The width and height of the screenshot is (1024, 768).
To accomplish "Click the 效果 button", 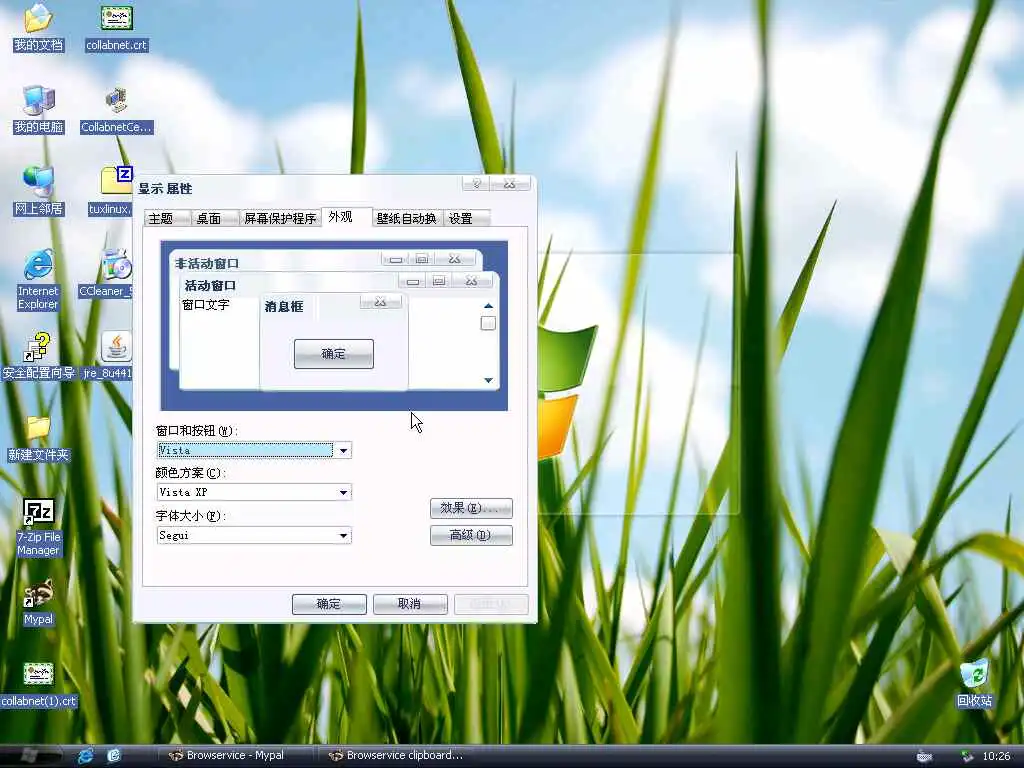I will pyautogui.click(x=471, y=508).
